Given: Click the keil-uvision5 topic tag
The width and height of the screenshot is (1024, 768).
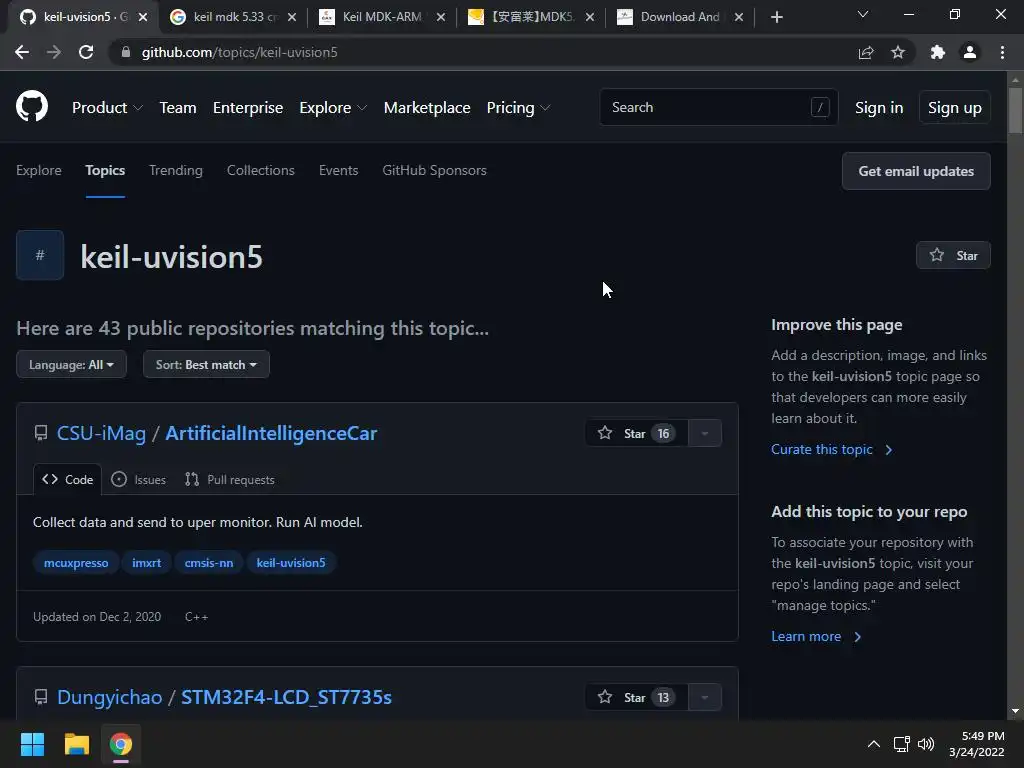Looking at the screenshot, I should tap(291, 563).
